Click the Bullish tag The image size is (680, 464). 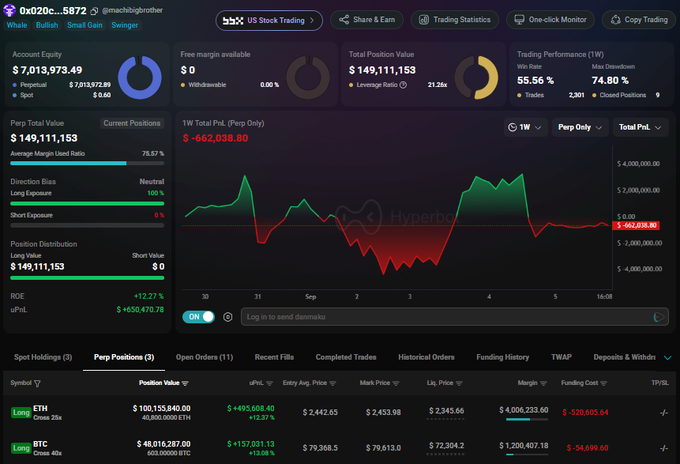coord(47,25)
